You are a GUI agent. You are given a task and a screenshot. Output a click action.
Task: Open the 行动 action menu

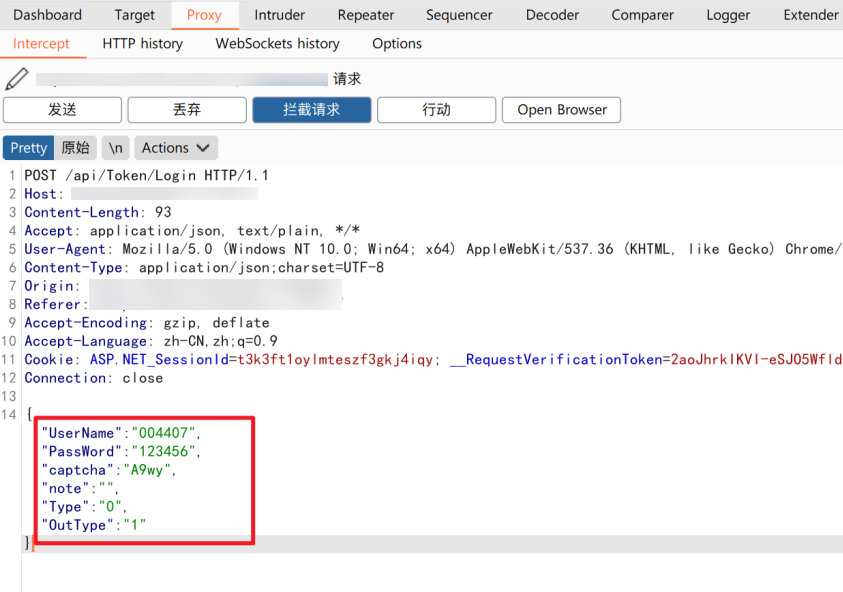click(x=436, y=110)
